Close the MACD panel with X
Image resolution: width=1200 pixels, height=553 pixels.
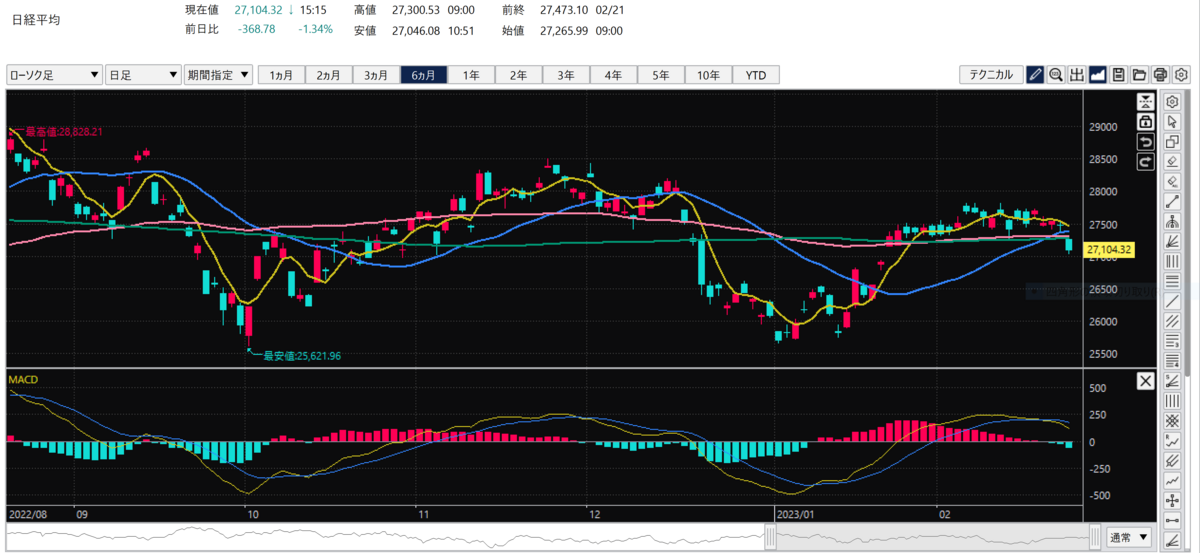(1146, 381)
